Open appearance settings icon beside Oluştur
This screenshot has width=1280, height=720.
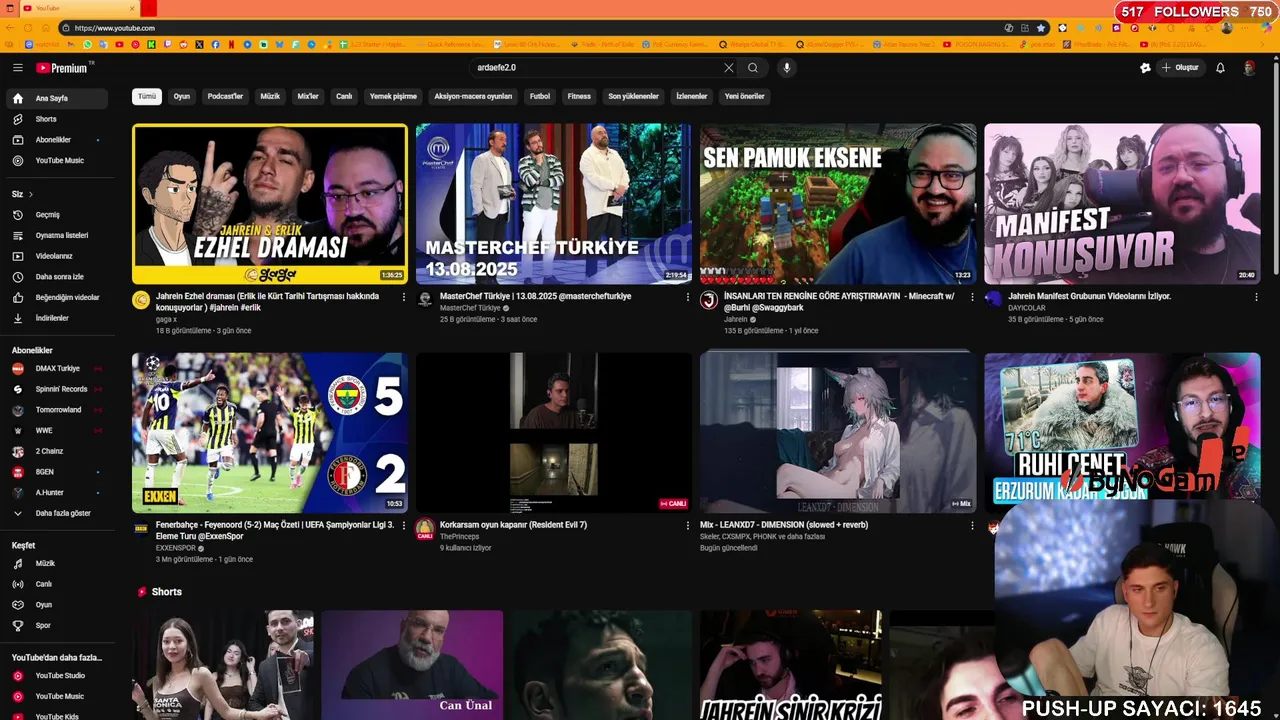point(1145,68)
